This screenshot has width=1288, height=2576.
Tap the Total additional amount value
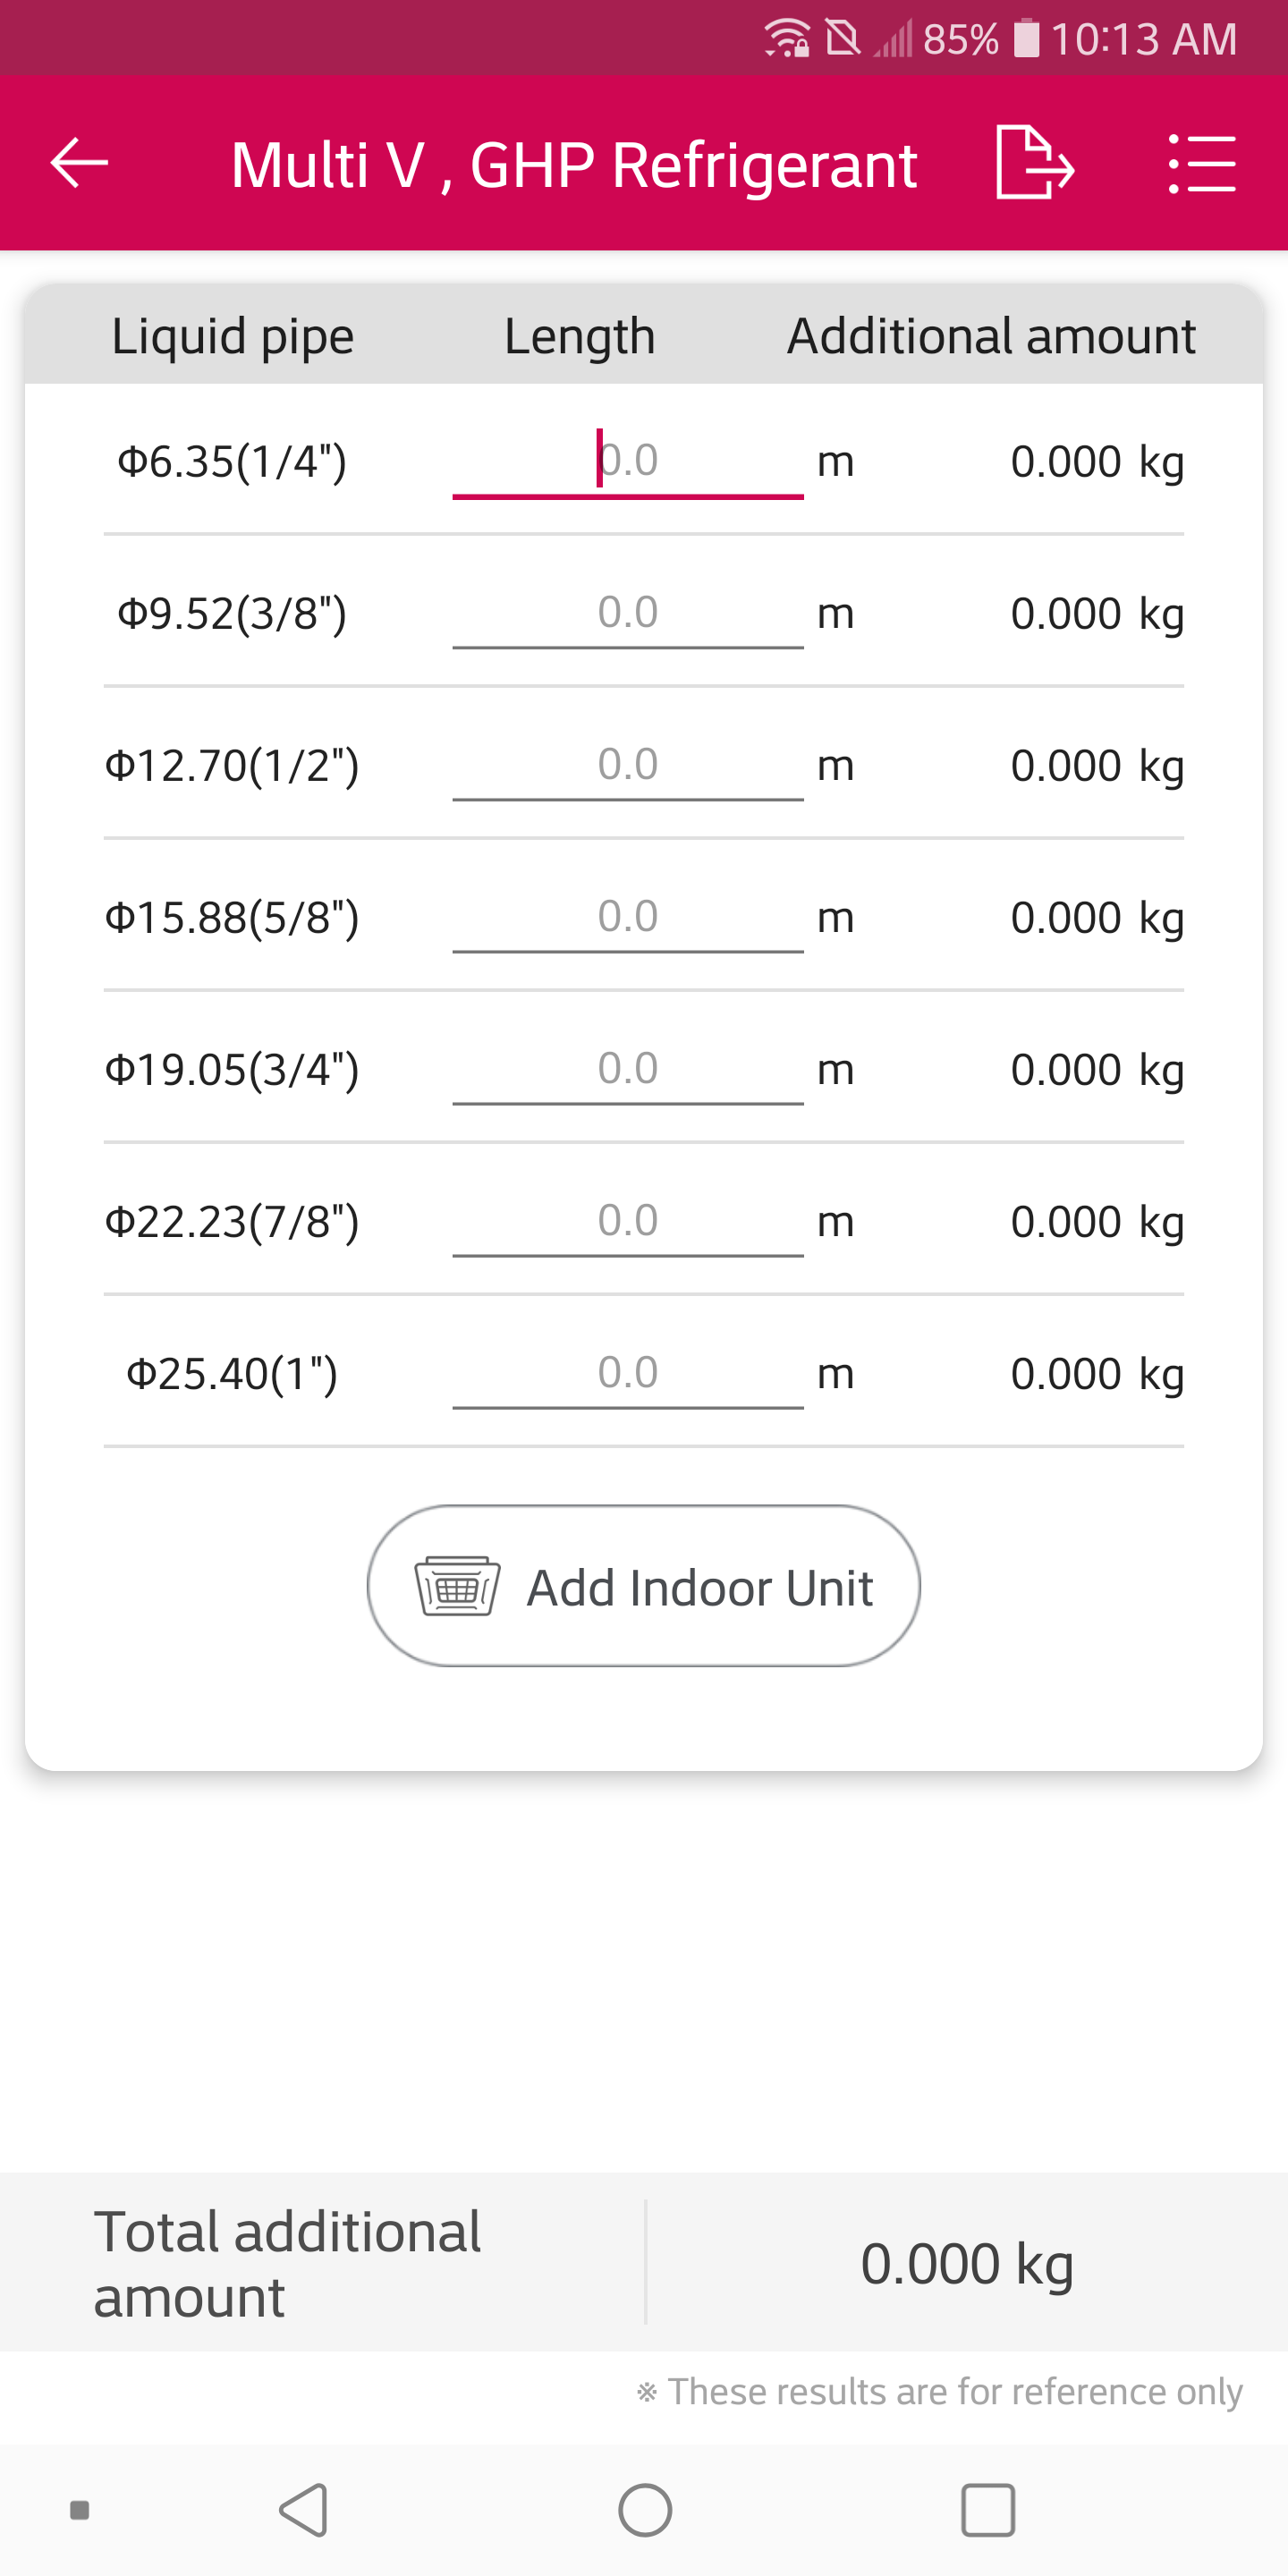[967, 2263]
